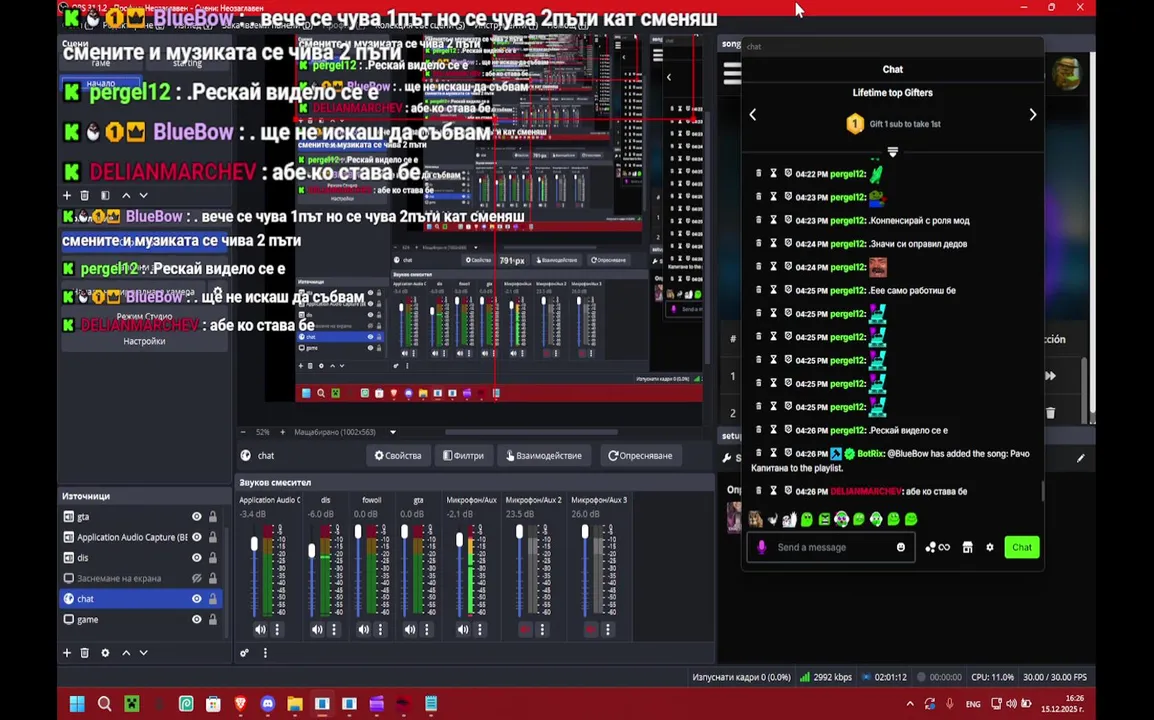This screenshot has width=1154, height=720.
Task: Unmute the Микрофон/Aux 2 channel
Action: coord(525,629)
